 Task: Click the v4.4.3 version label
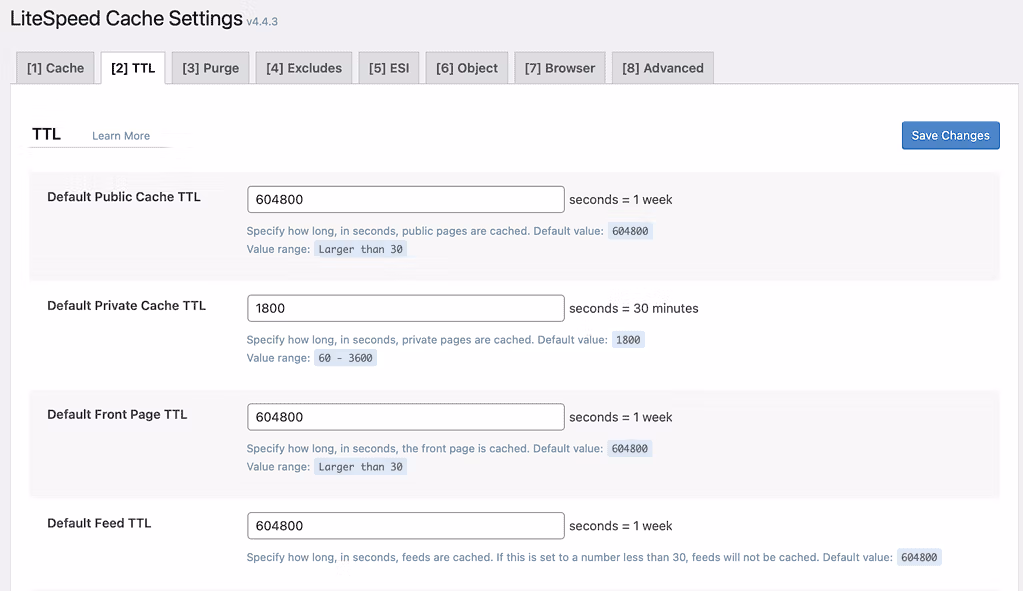click(x=262, y=22)
